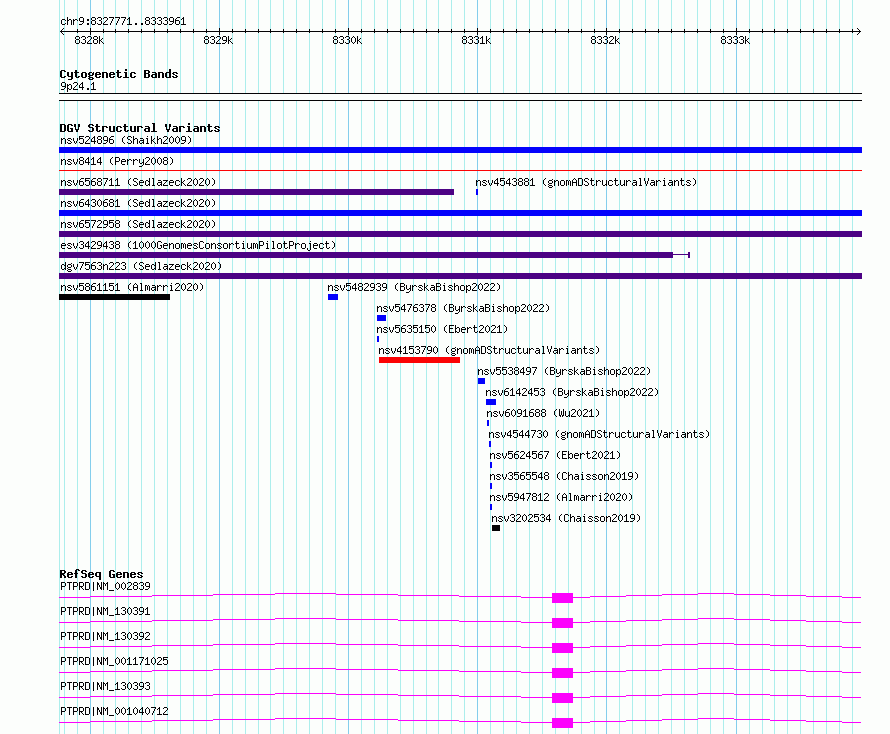Click the Cytogenetic Bands track heading
The height and width of the screenshot is (734, 890).
point(119,74)
